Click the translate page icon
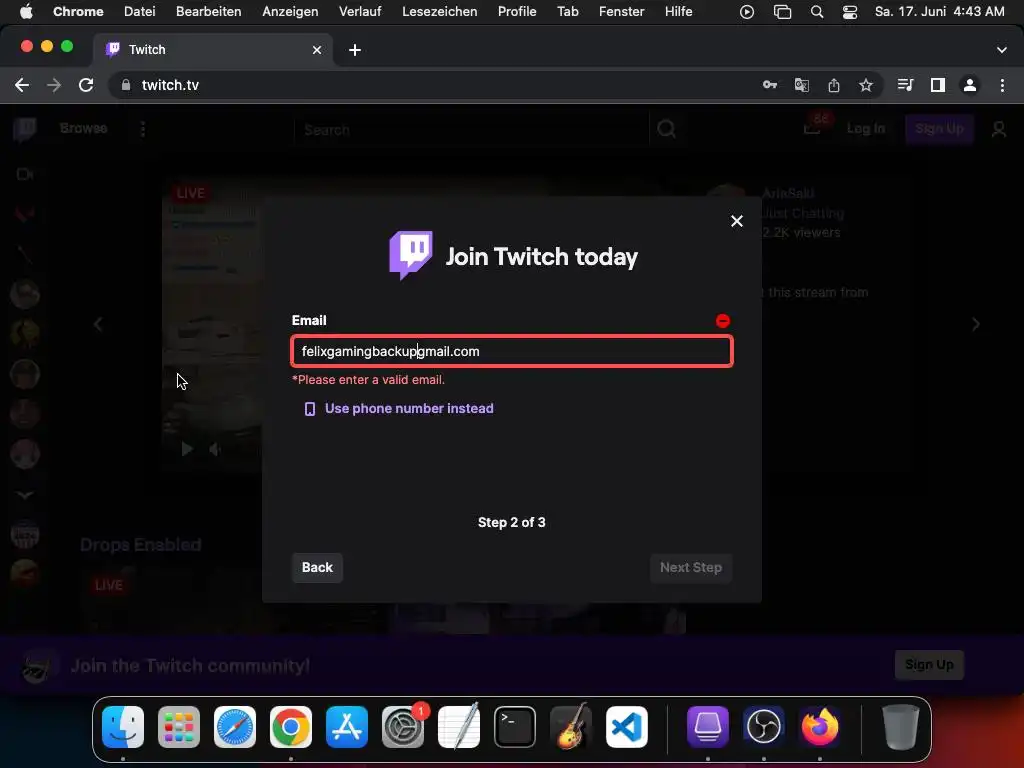 pyautogui.click(x=802, y=85)
